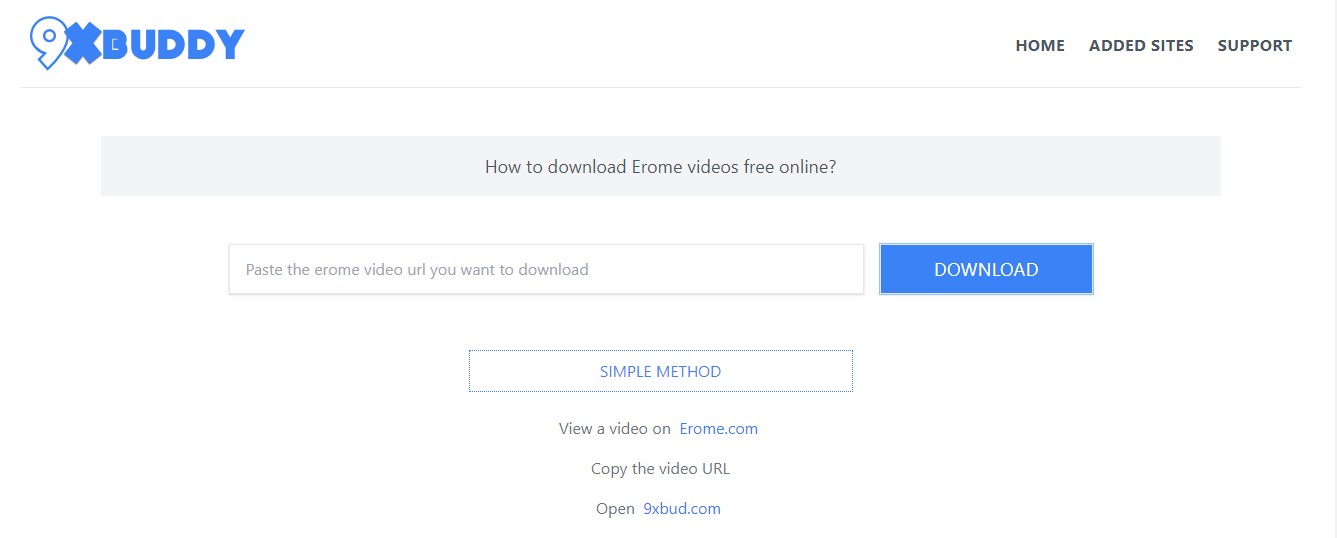
Task: Go to ADDED SITES page
Action: [x=1141, y=45]
